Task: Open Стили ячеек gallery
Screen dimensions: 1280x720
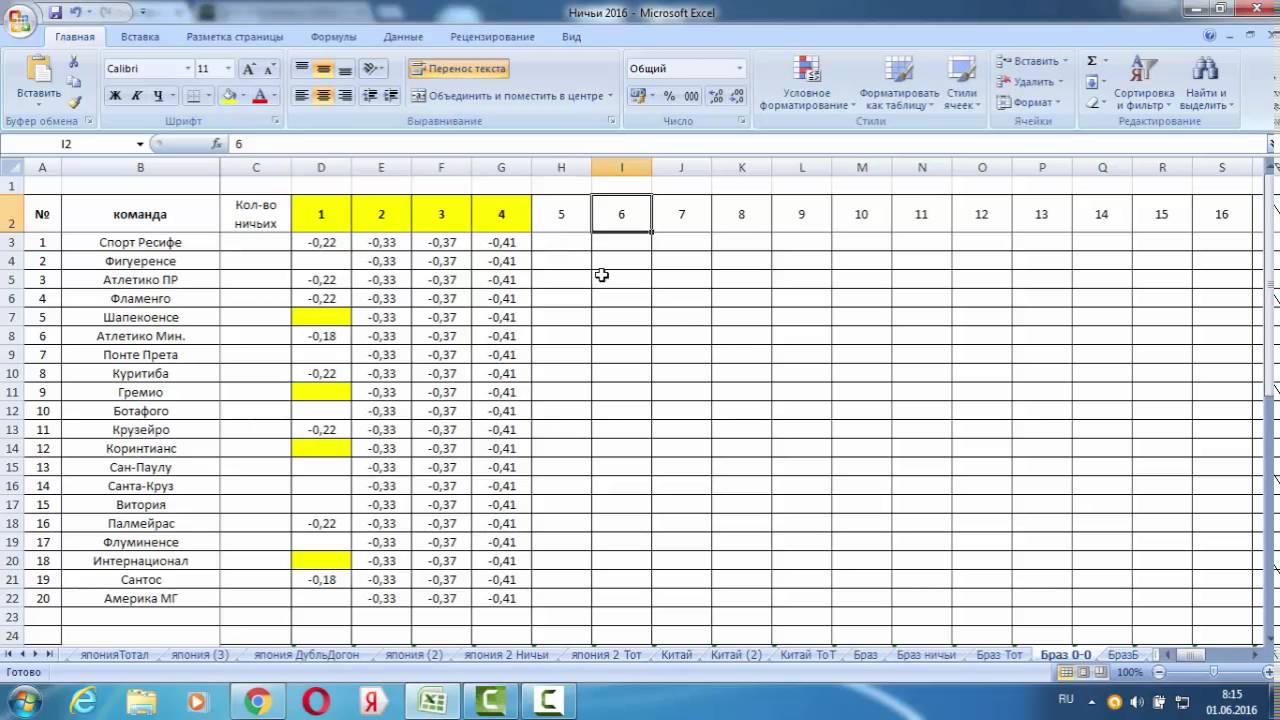Action: 961,82
